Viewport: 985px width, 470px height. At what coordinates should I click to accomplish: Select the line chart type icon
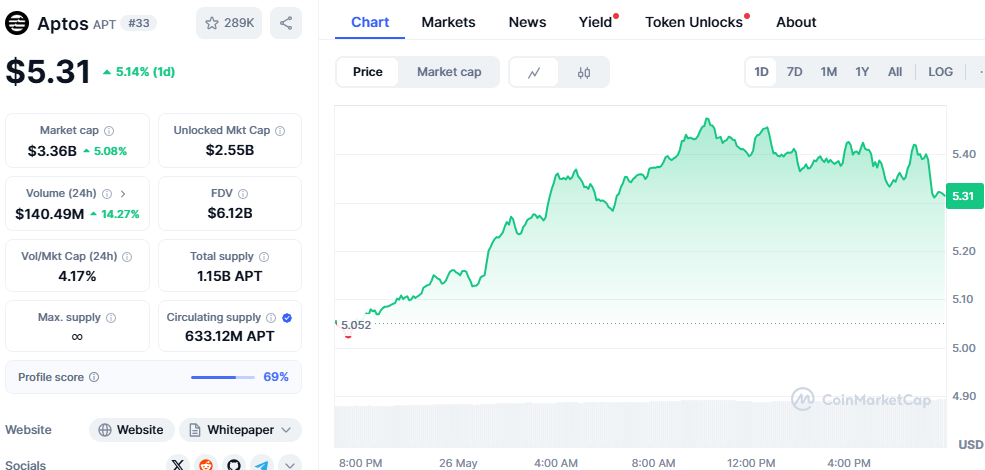(534, 72)
